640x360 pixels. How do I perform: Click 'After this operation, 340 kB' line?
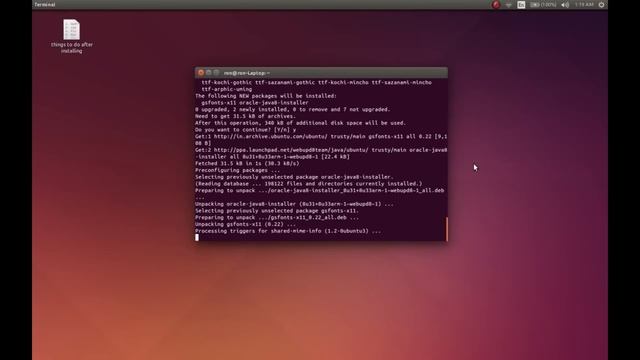(x=300, y=123)
